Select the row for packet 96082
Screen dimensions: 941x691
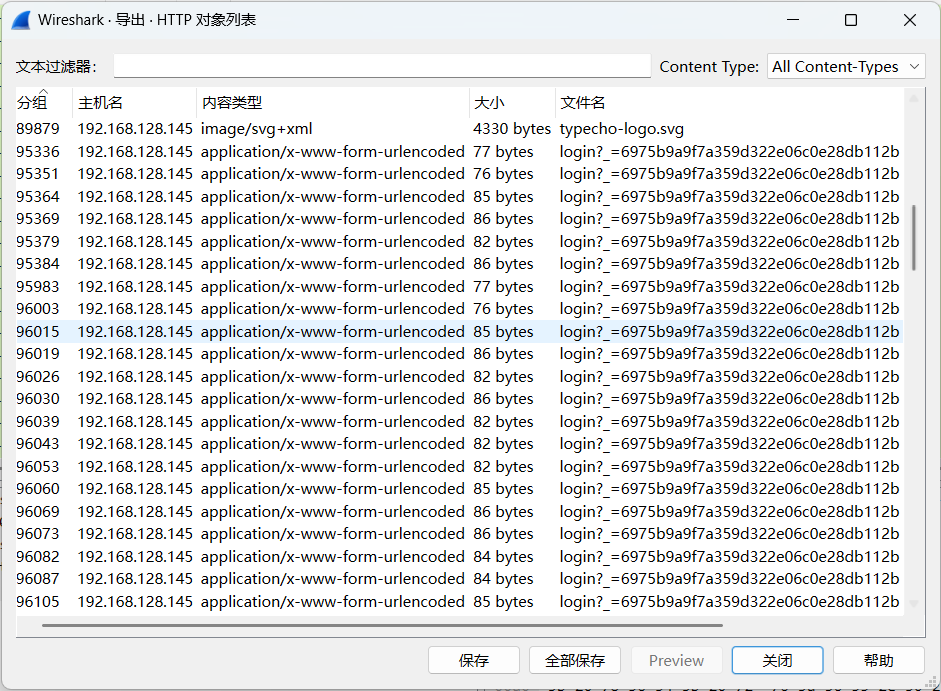[459, 557]
